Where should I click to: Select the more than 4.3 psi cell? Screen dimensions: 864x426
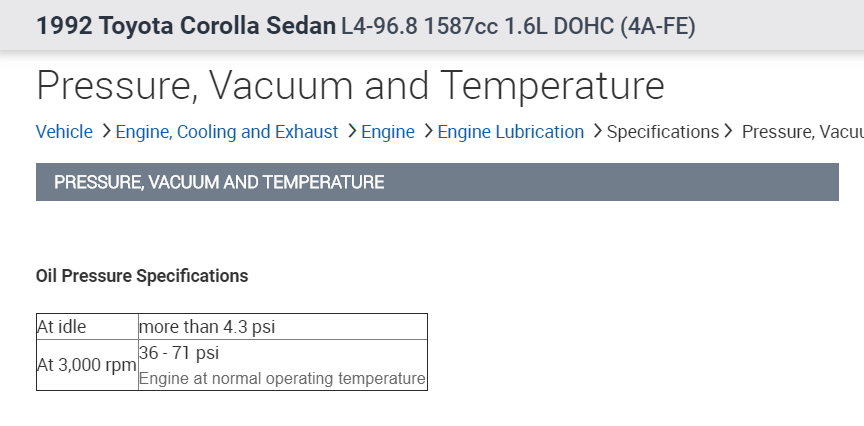click(207, 327)
